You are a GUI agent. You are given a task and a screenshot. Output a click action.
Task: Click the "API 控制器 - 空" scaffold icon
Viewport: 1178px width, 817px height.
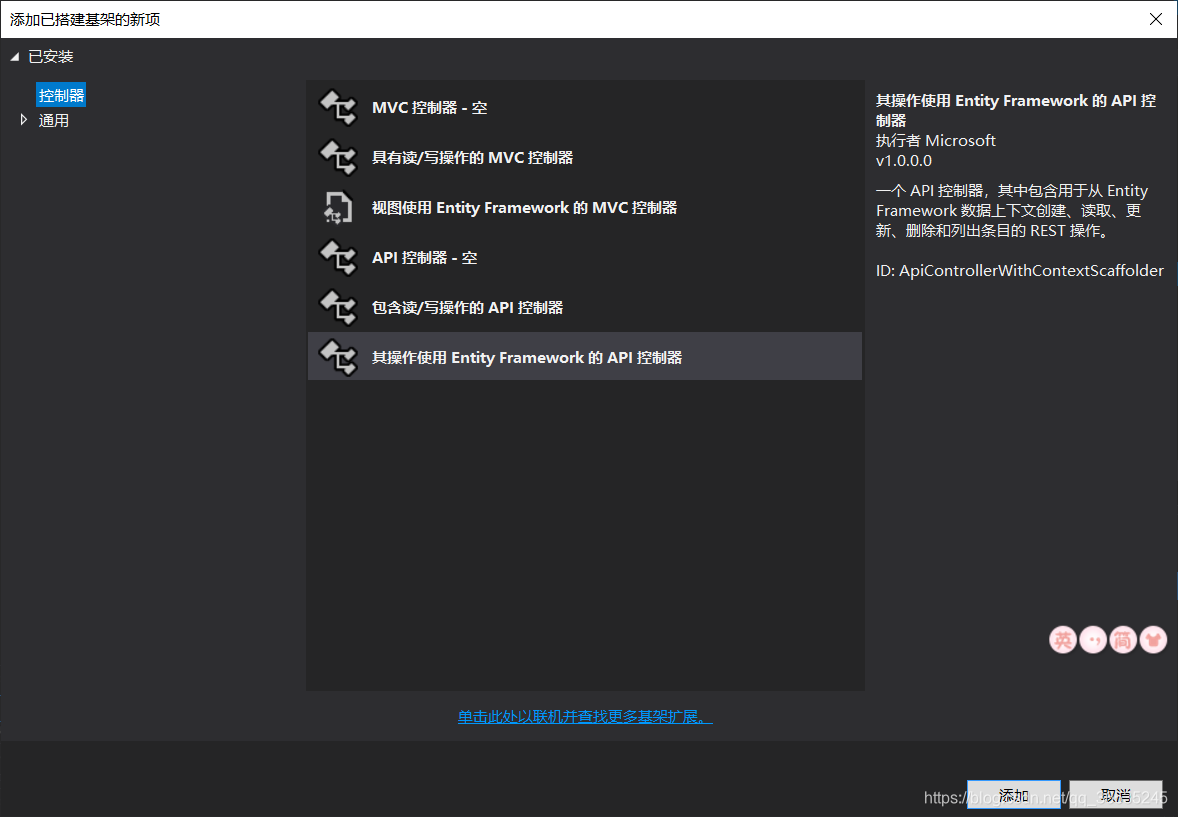click(x=337, y=257)
